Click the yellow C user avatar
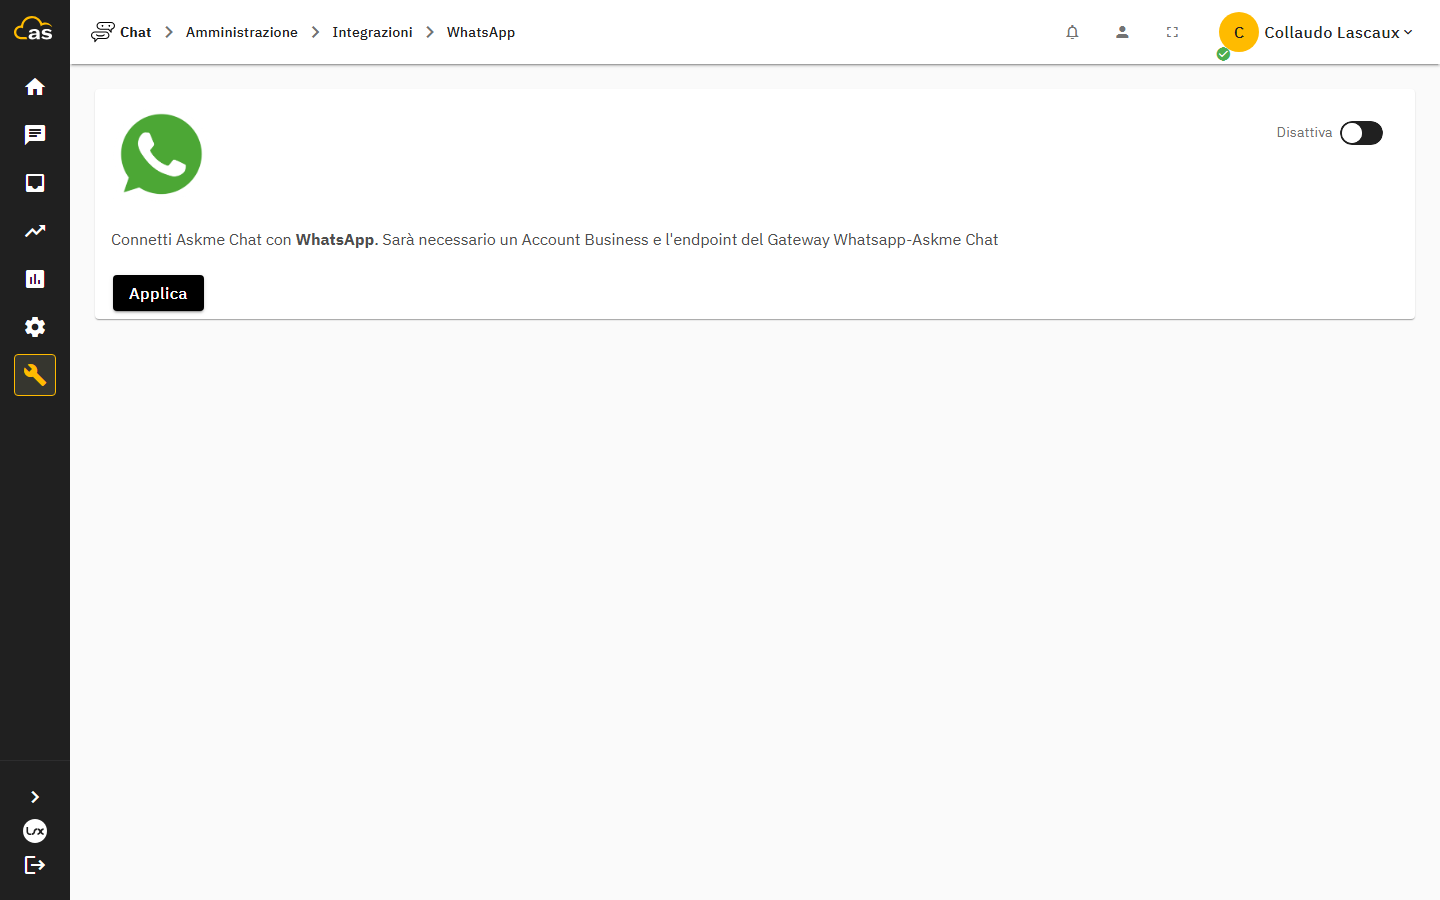1440x900 pixels. pyautogui.click(x=1238, y=32)
